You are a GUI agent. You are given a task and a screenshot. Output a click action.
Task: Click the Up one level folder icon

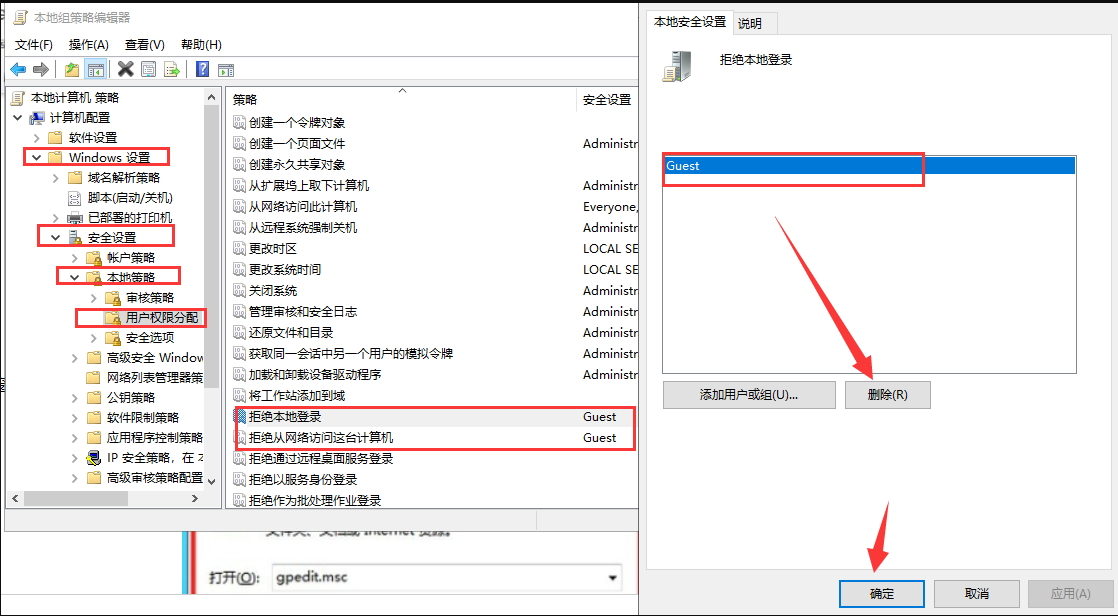(73, 68)
